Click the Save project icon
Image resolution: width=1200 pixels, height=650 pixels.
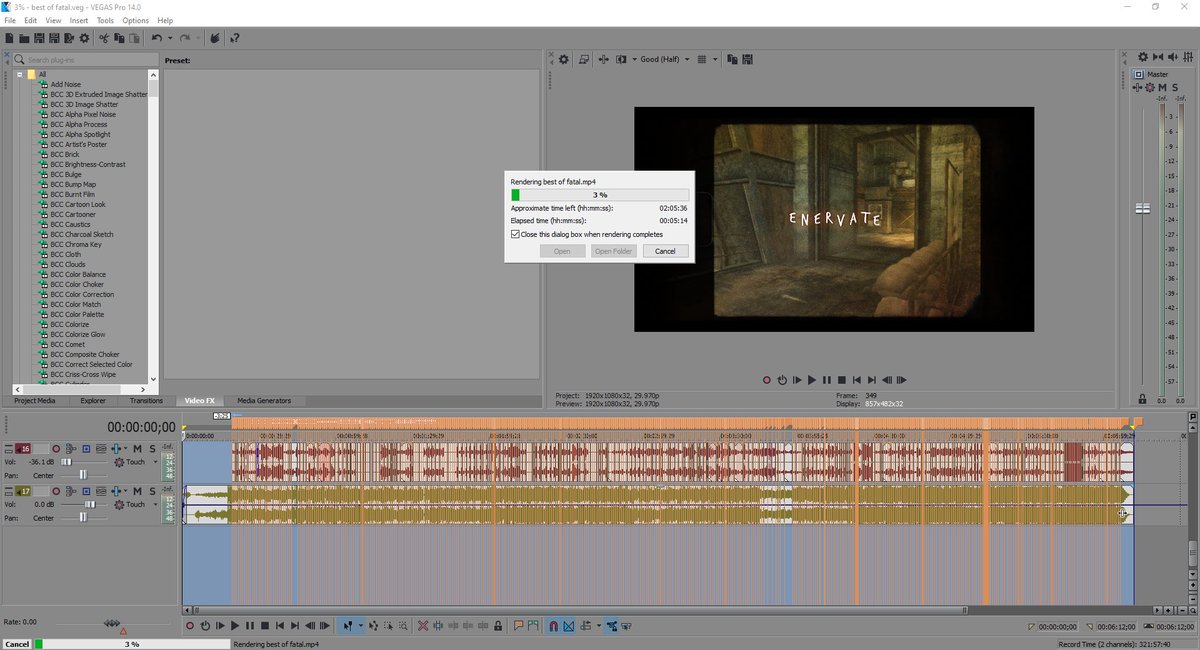[39, 38]
